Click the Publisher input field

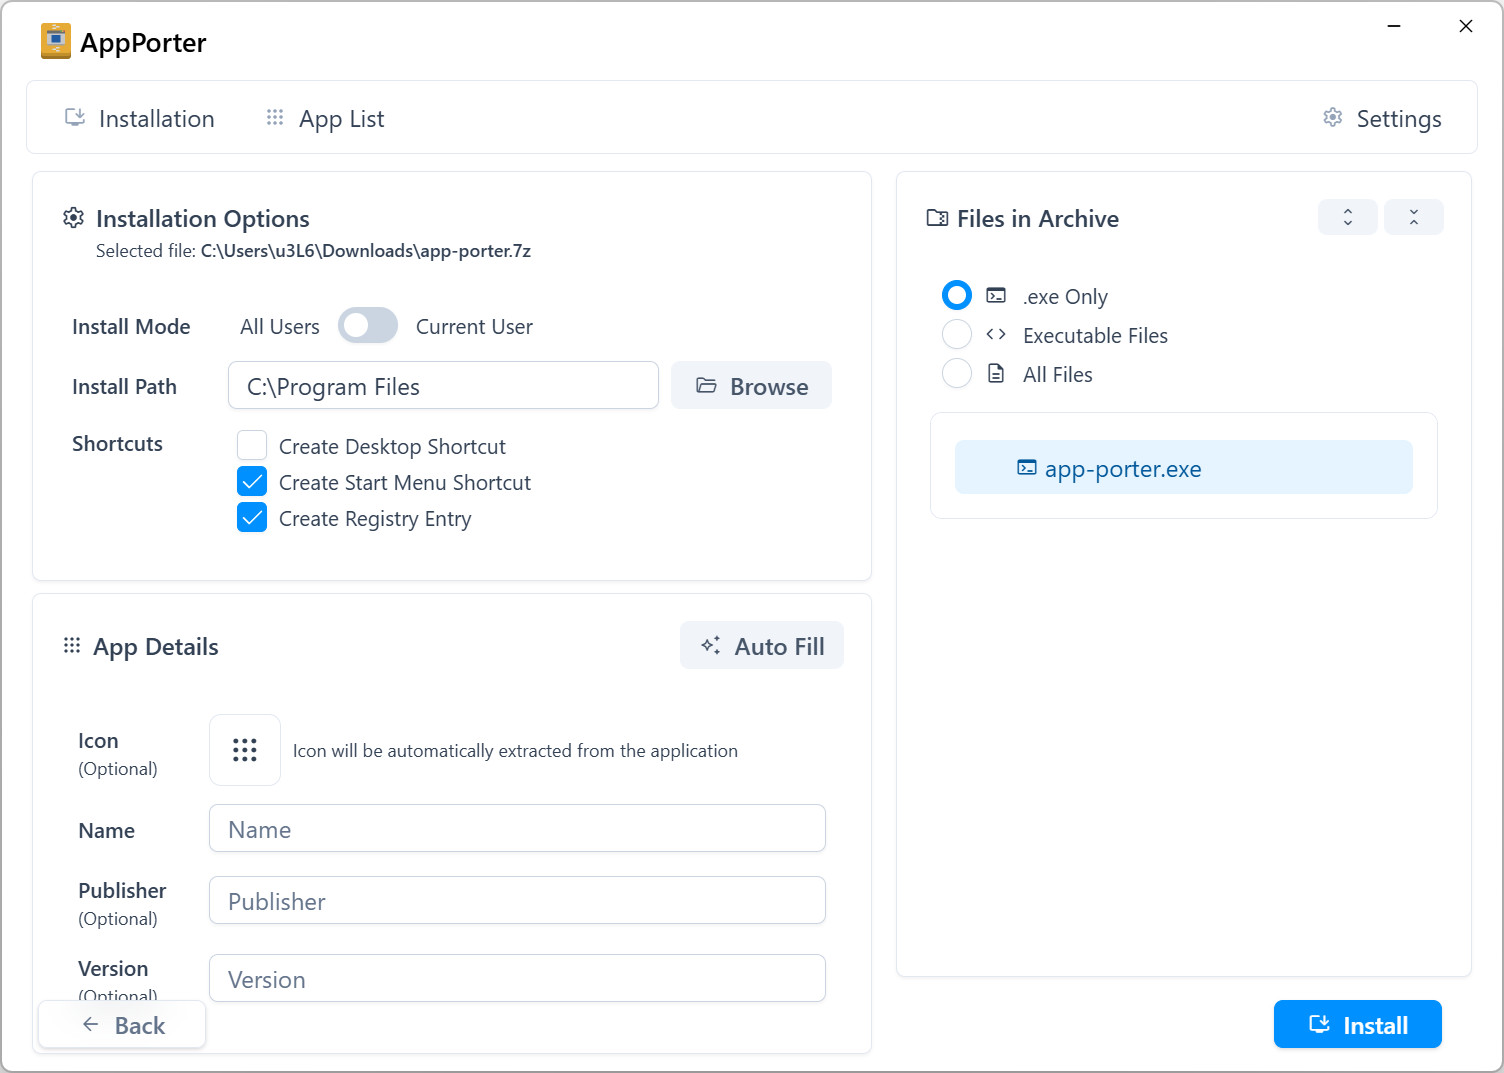[517, 901]
